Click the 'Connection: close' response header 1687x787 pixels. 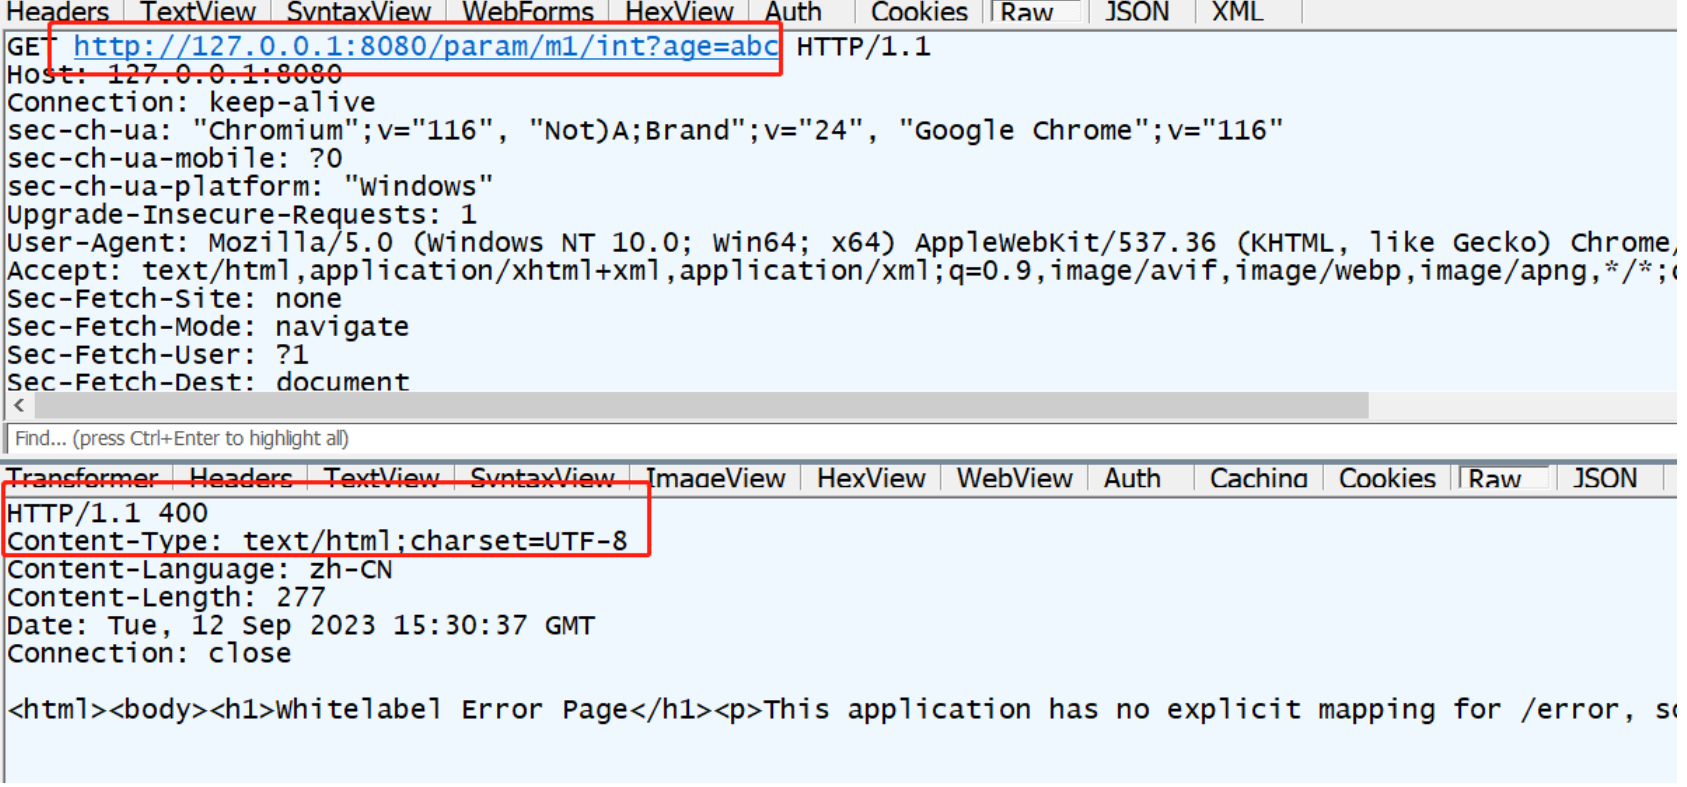tap(149, 653)
